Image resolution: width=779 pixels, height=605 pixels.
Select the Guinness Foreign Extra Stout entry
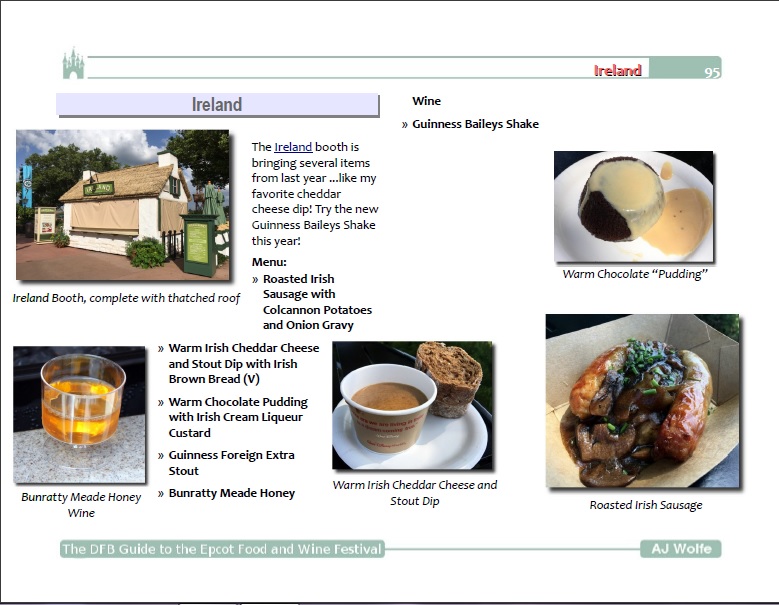231,463
